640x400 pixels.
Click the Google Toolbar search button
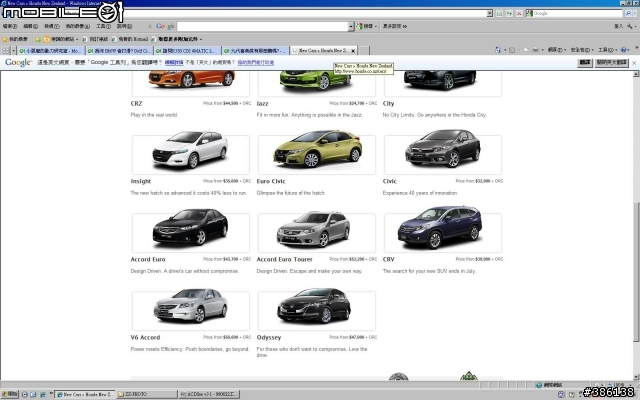(366, 26)
